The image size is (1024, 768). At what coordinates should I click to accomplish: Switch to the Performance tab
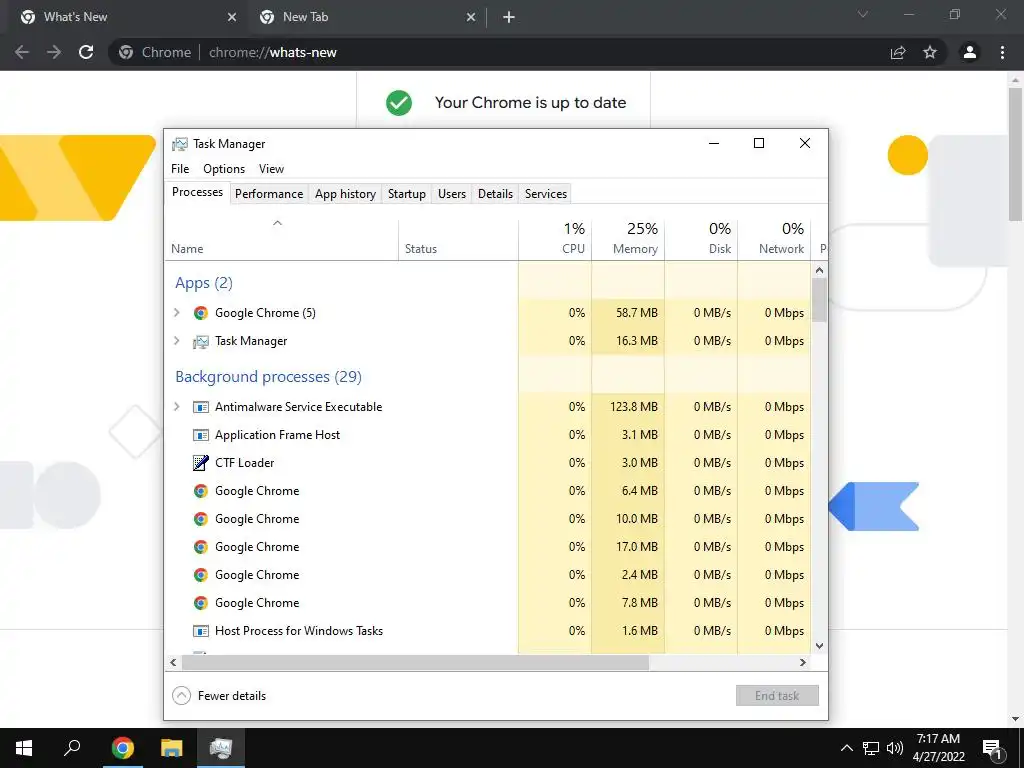coord(269,194)
